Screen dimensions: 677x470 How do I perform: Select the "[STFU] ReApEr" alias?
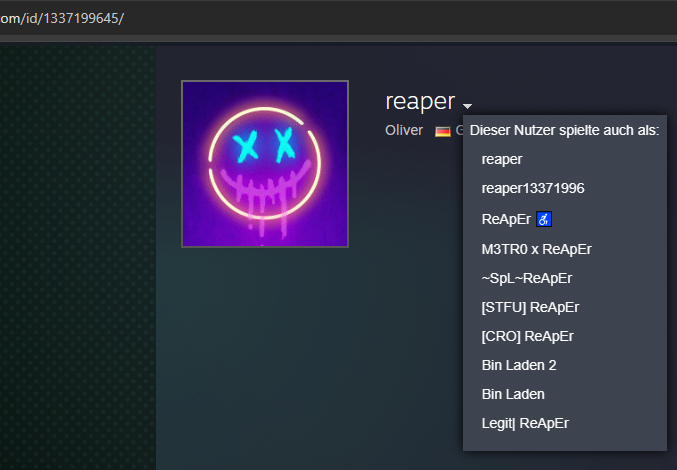pyautogui.click(x=530, y=307)
